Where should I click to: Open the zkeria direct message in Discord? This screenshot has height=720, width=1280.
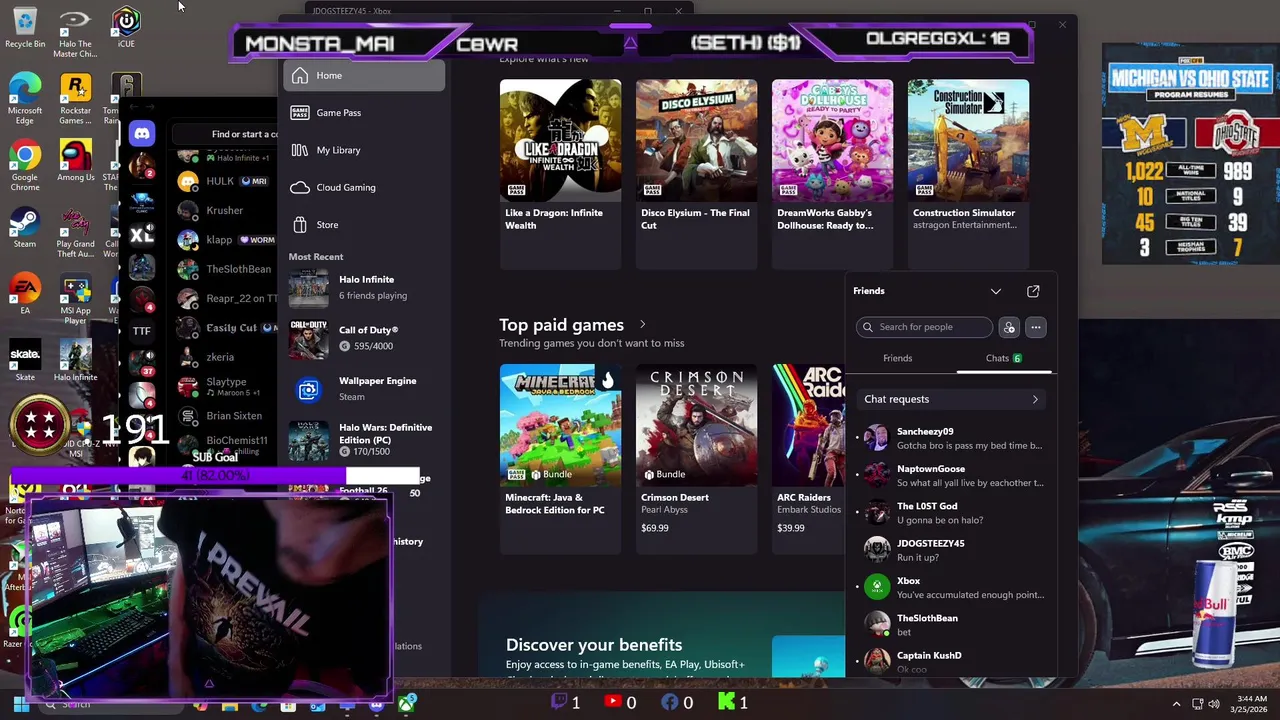click(x=227, y=357)
